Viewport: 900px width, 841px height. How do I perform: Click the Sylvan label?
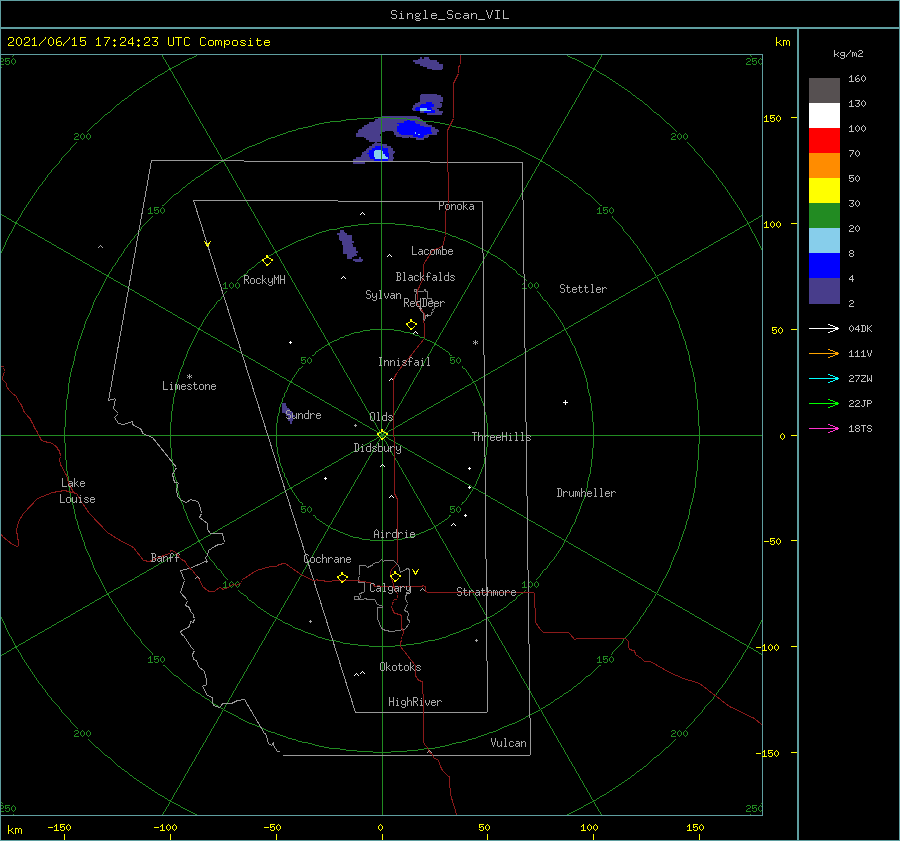tap(383, 295)
